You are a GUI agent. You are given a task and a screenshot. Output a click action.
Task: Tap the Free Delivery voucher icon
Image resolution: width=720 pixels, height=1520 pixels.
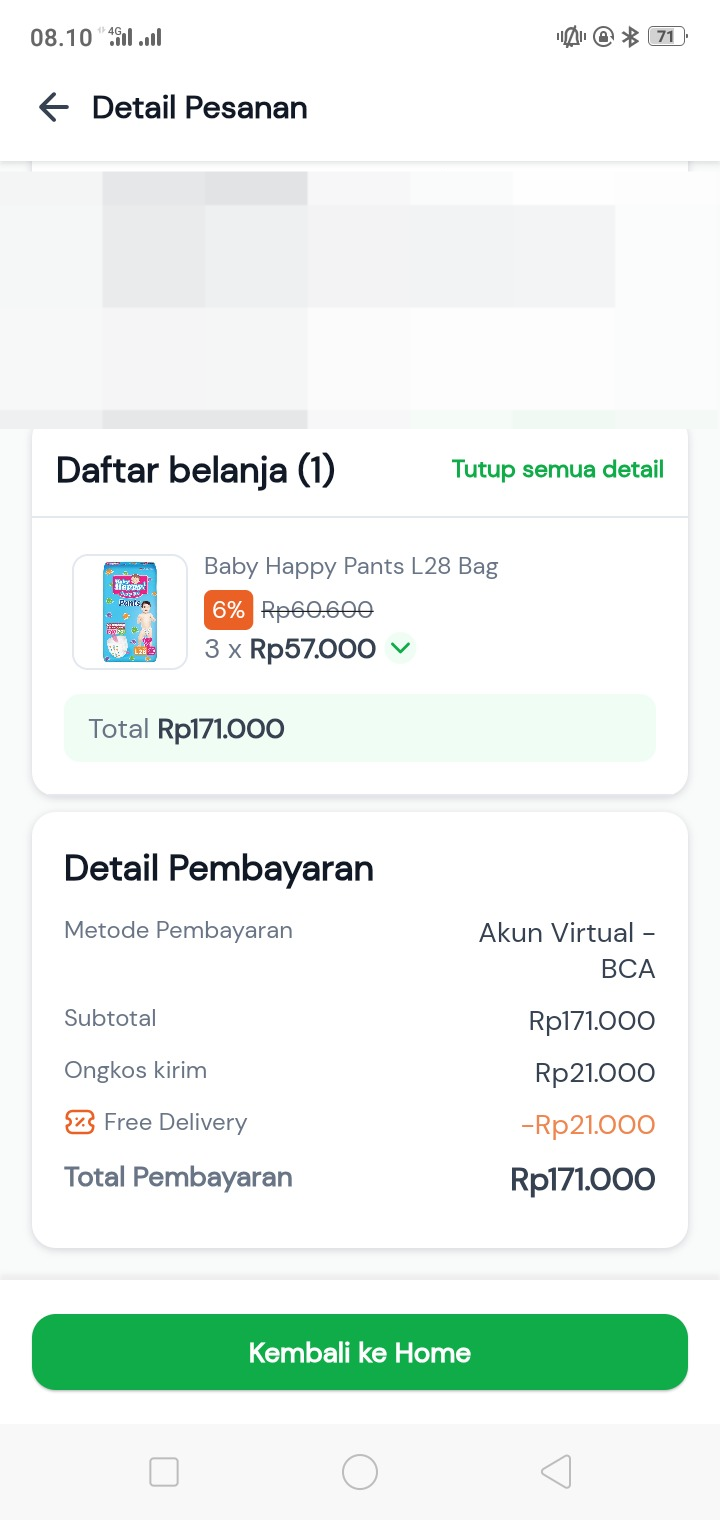[x=80, y=1122]
